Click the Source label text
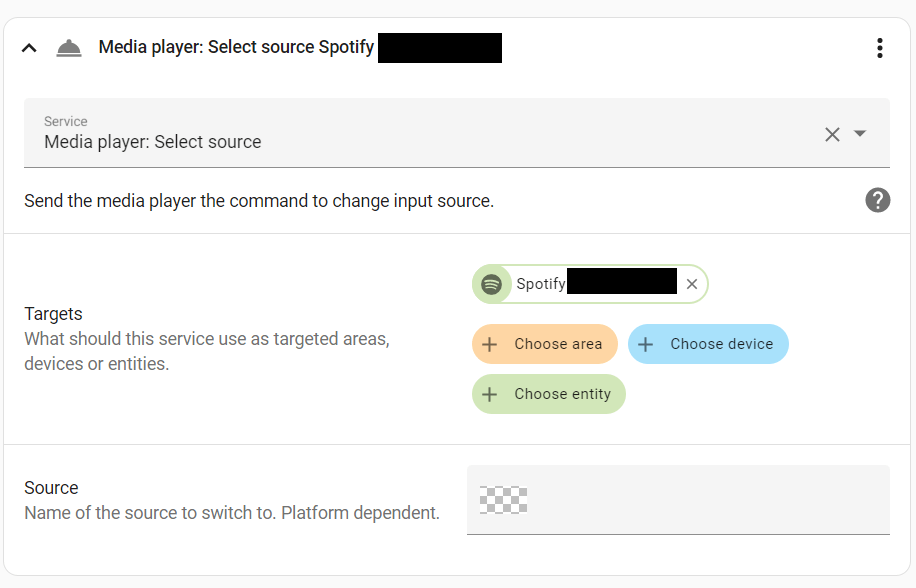 click(51, 488)
